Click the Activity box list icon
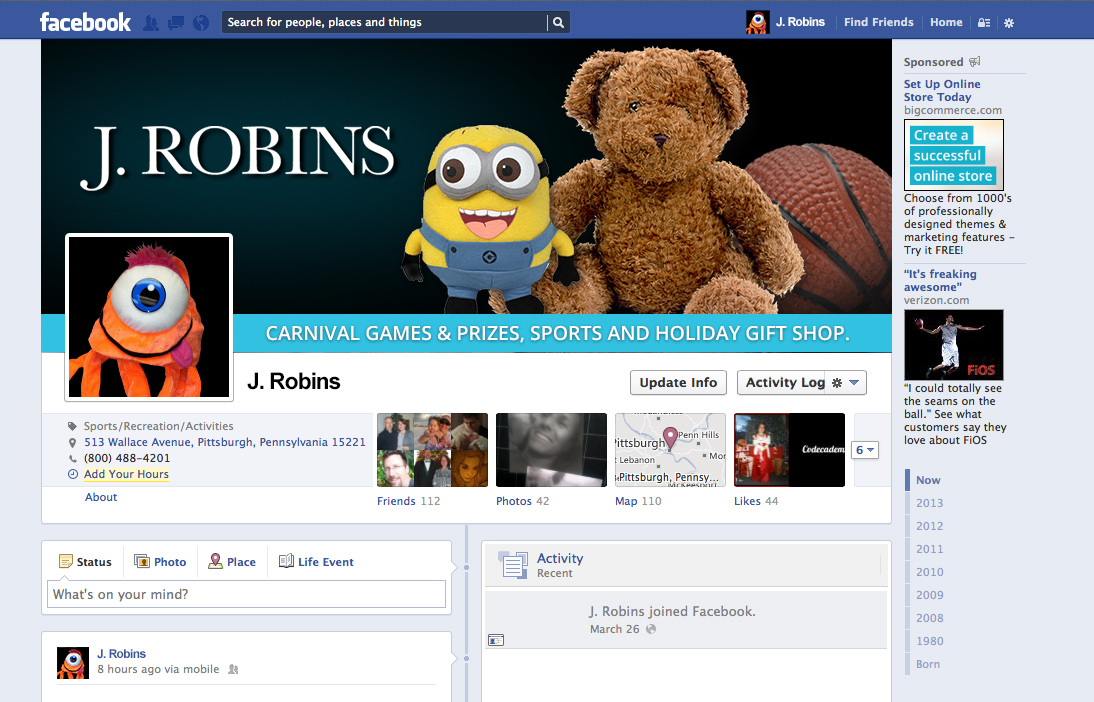Screen dimensions: 1094x702 coord(513,565)
